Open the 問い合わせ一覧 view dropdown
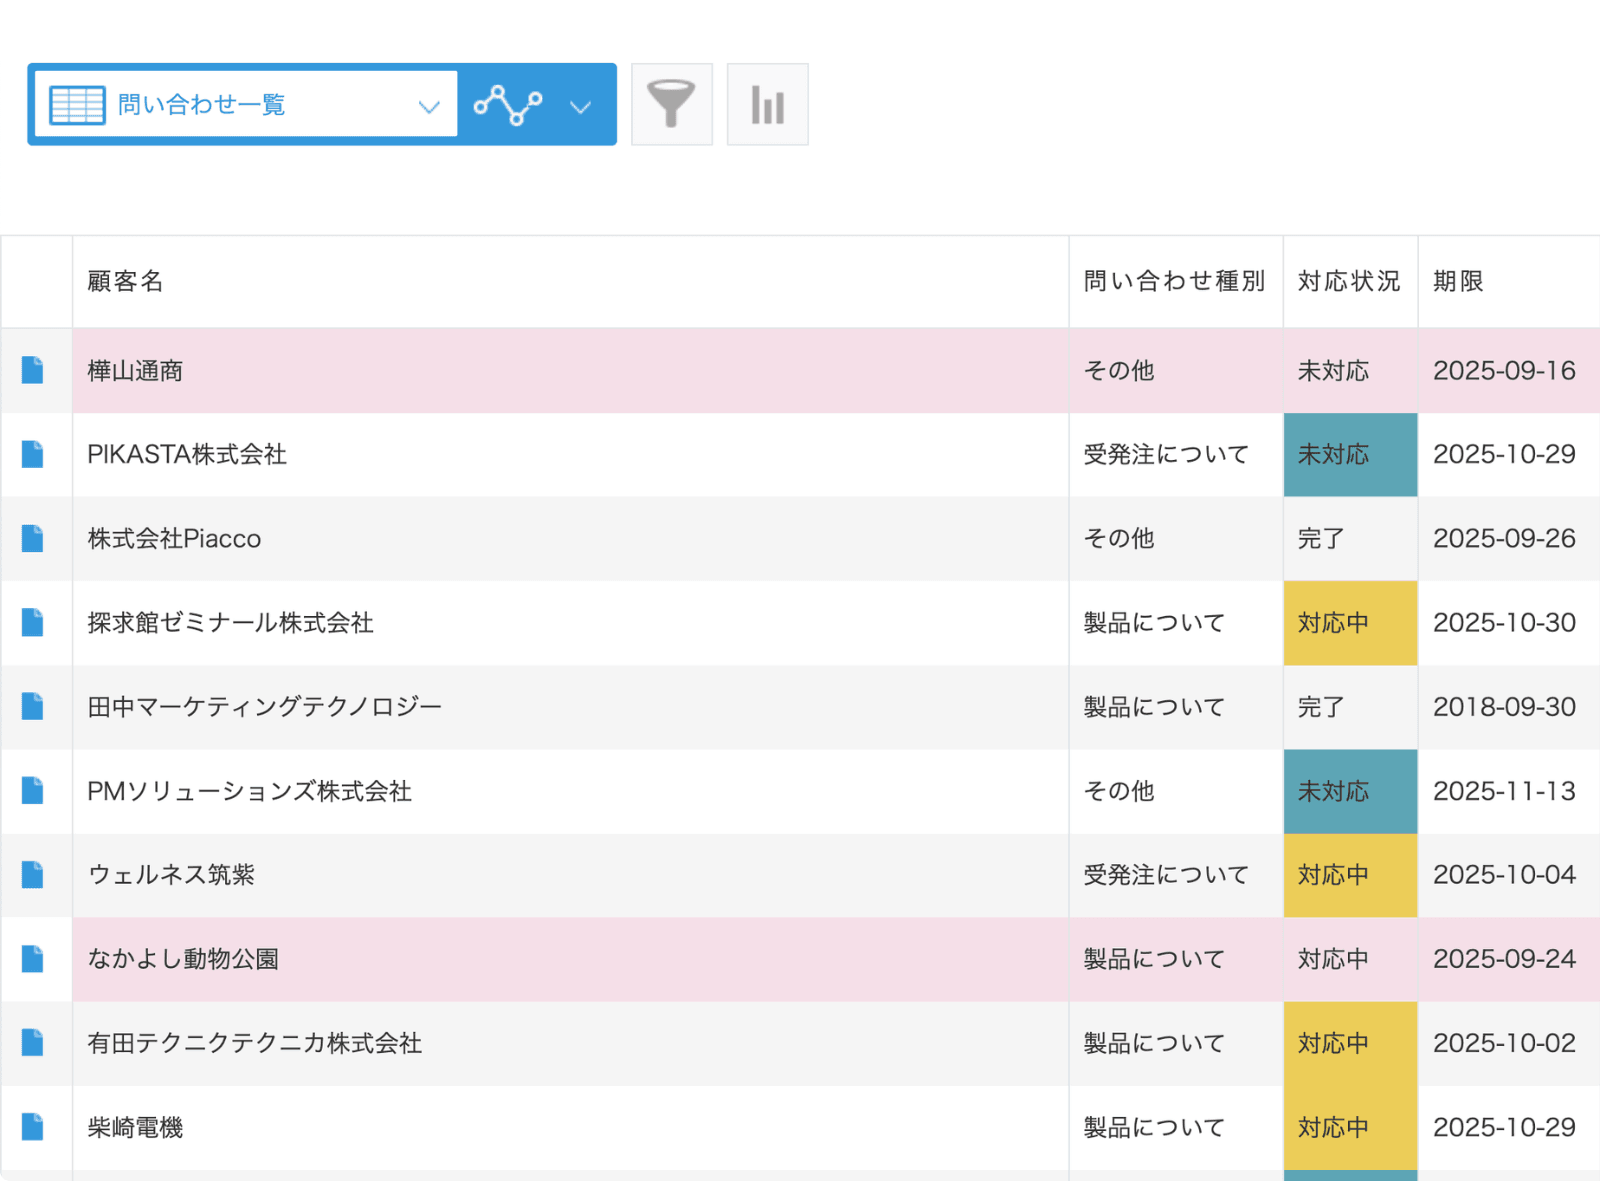Viewport: 1600px width, 1200px height. coord(246,104)
